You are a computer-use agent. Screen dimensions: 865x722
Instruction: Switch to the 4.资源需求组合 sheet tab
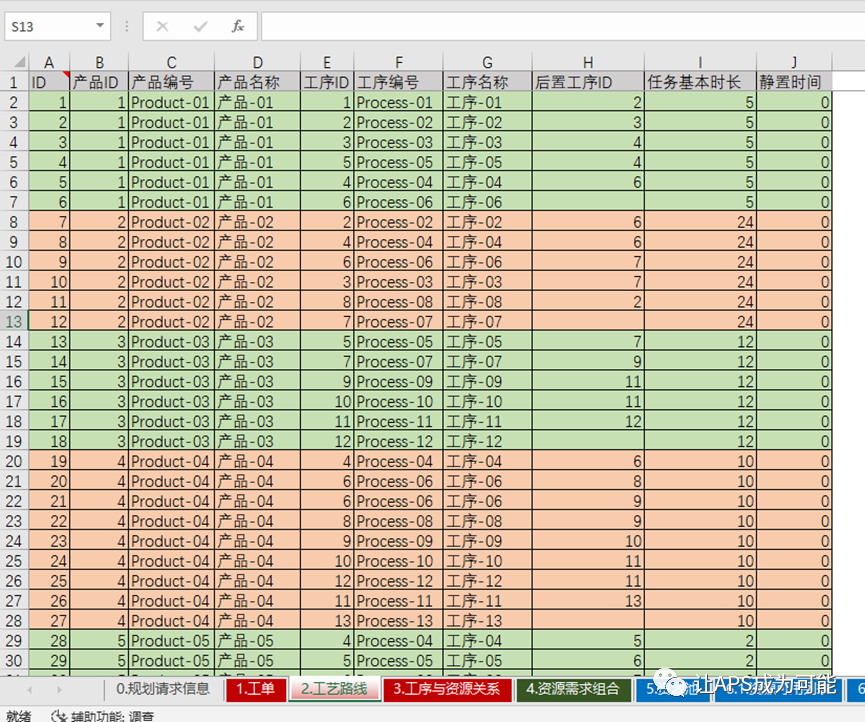click(x=573, y=689)
